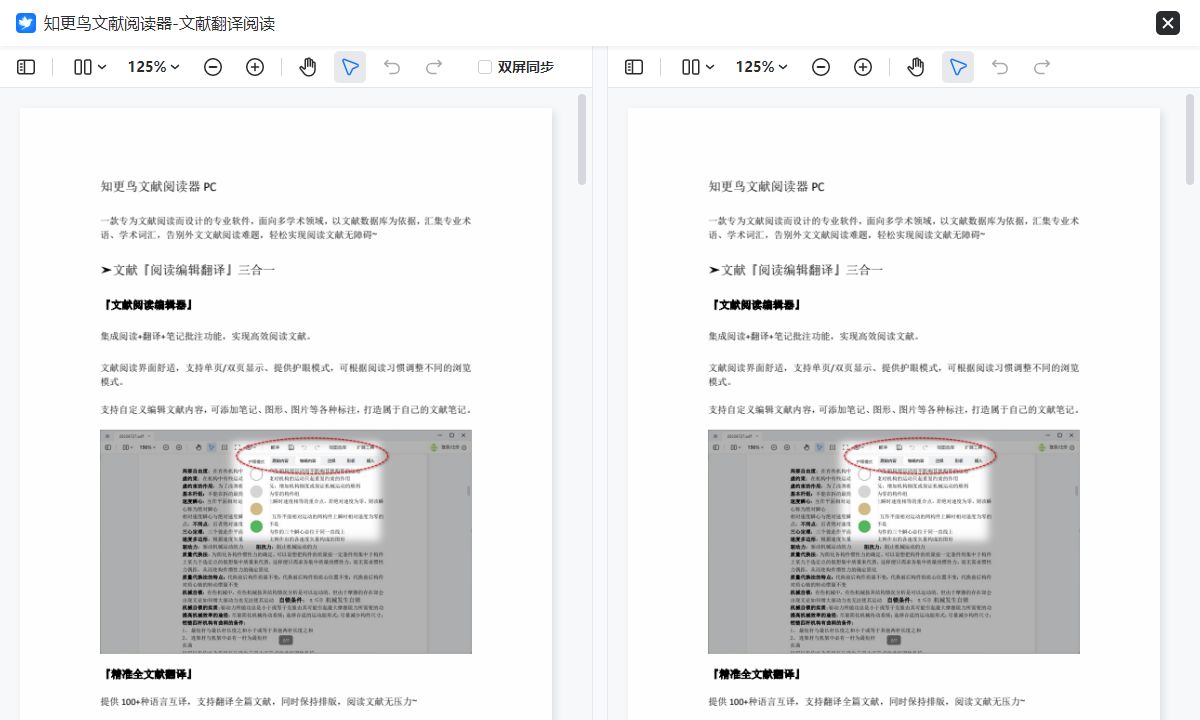
Task: Zoom in on the left pane
Action: [x=255, y=67]
